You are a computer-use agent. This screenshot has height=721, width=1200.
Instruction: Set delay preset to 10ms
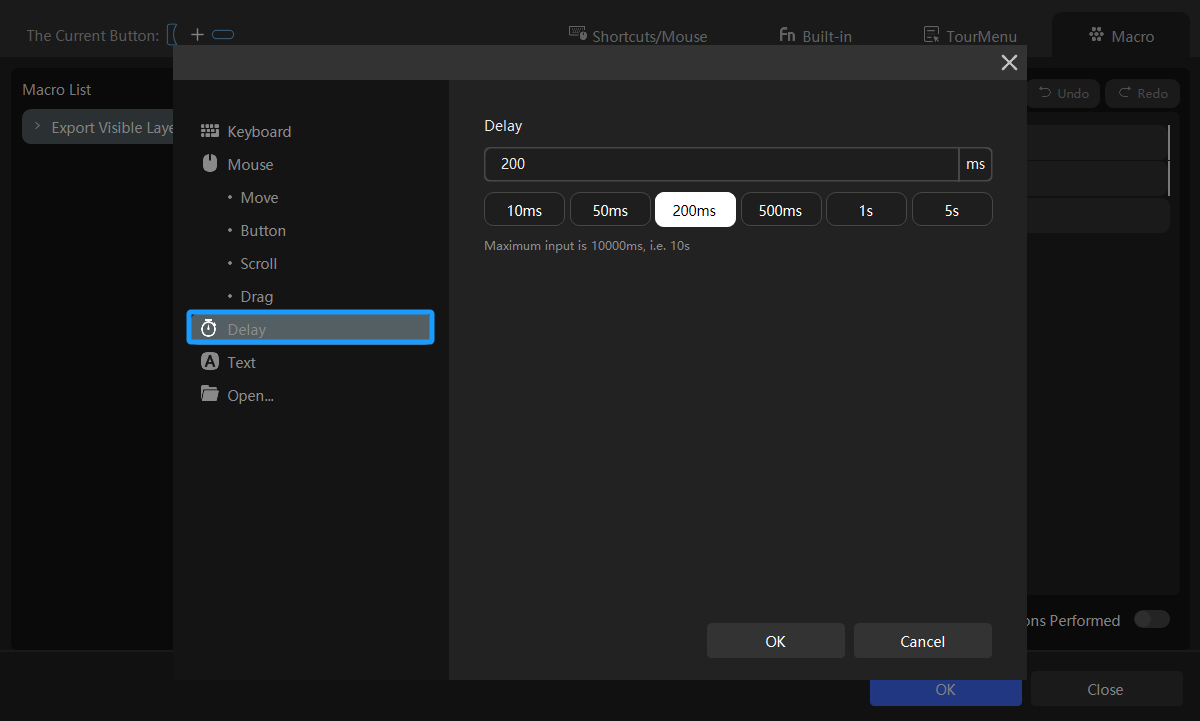pos(524,210)
